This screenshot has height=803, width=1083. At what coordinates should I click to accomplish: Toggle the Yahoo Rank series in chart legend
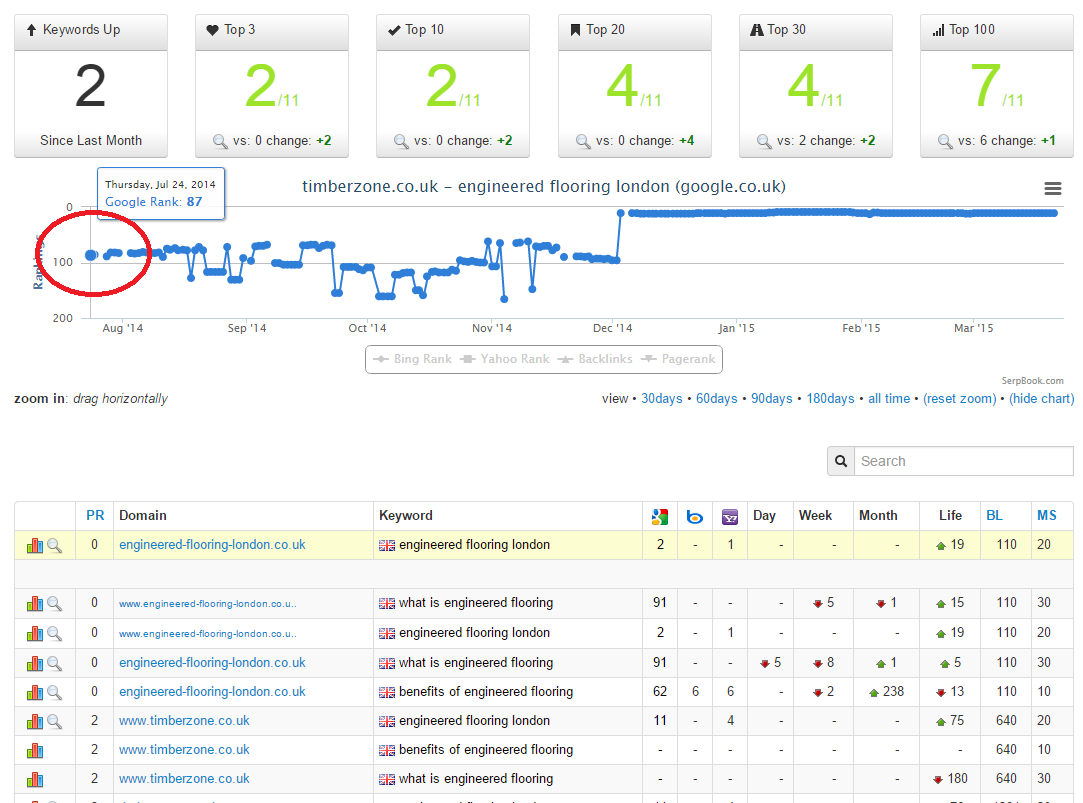click(x=505, y=359)
